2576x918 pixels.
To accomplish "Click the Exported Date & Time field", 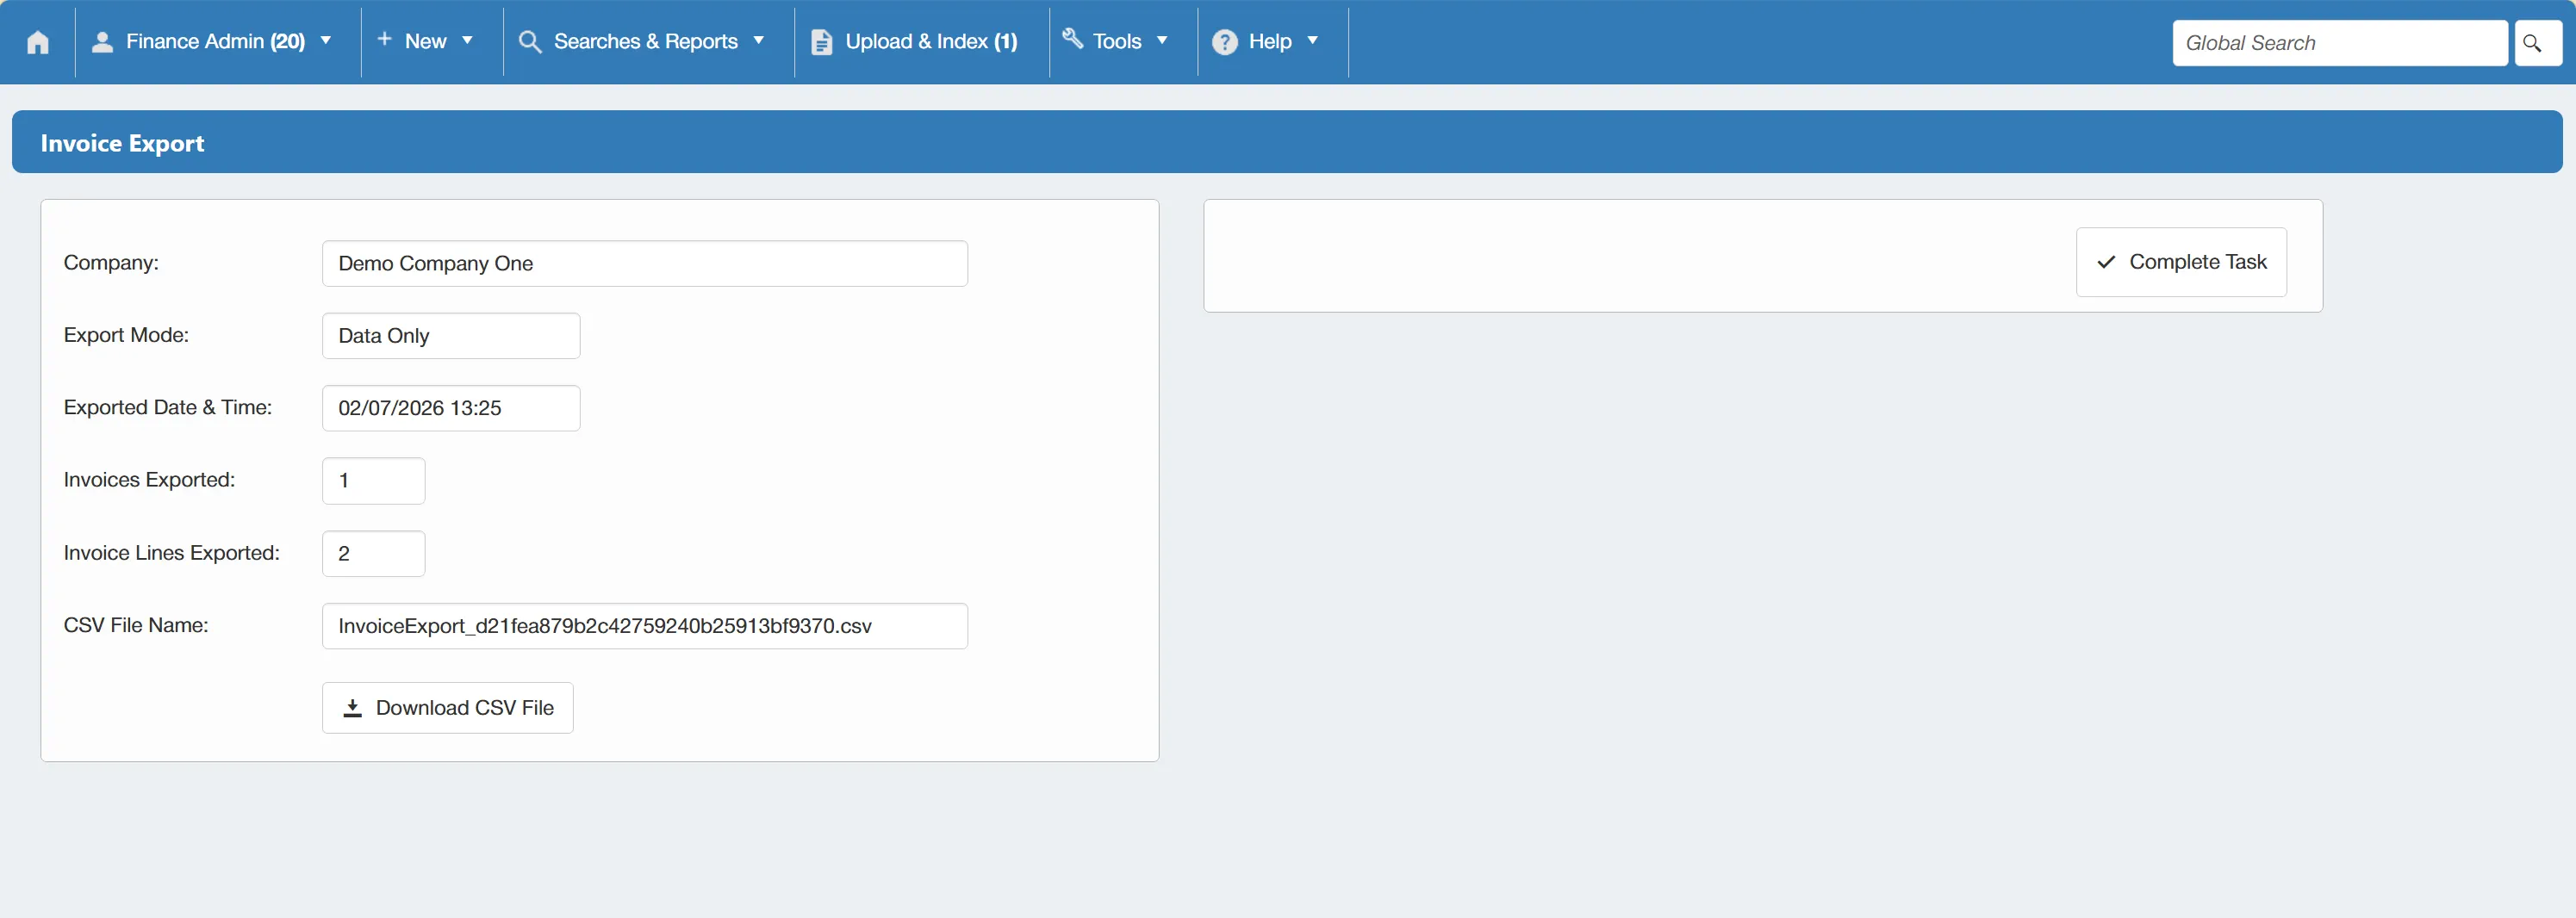I will coord(451,408).
